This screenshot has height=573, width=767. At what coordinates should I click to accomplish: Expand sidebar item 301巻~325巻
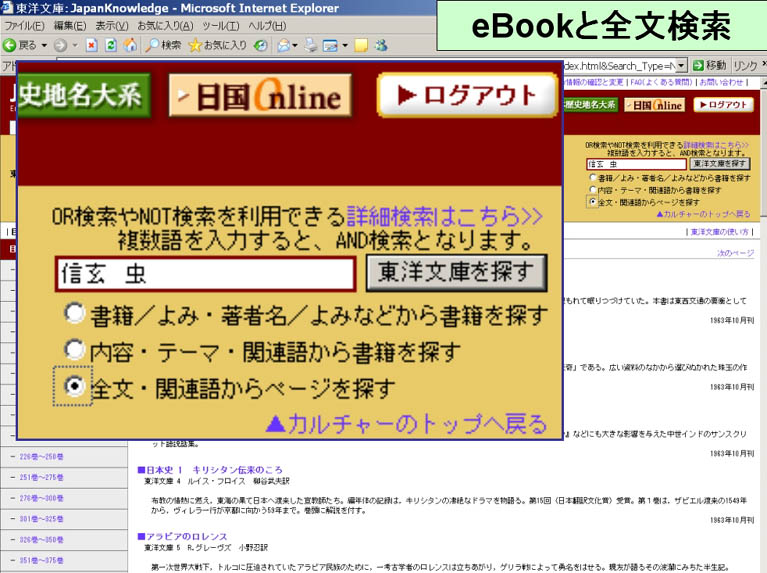[x=41, y=519]
